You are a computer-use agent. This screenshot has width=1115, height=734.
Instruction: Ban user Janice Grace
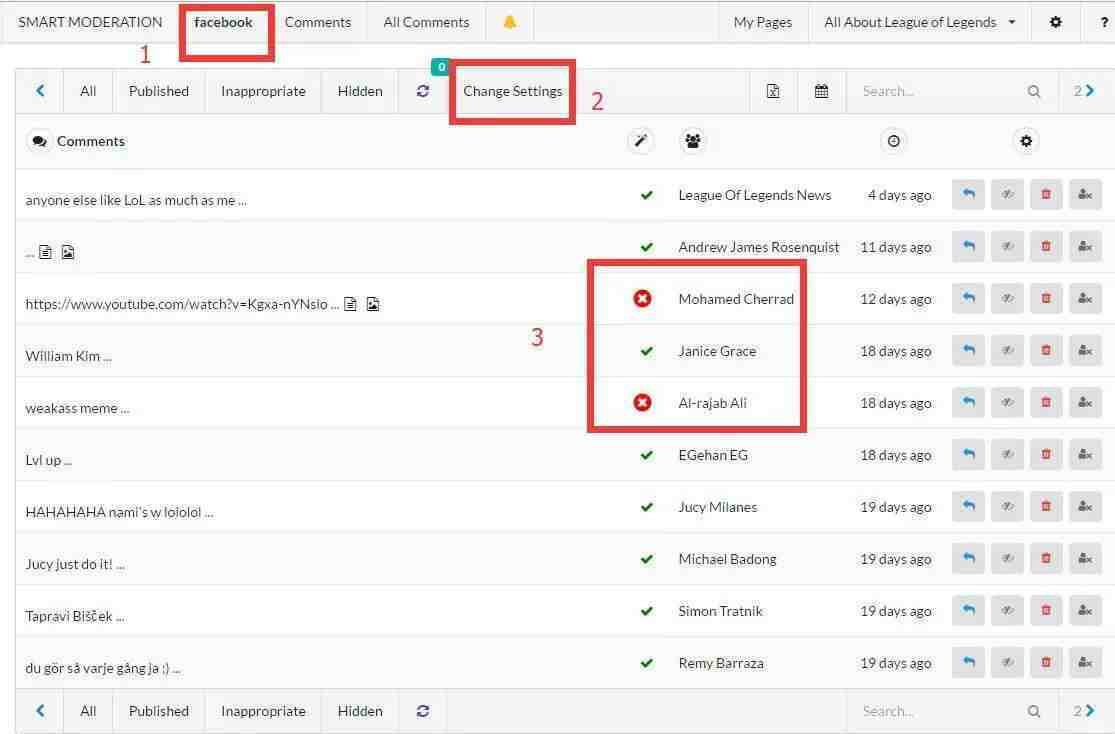coord(1085,351)
